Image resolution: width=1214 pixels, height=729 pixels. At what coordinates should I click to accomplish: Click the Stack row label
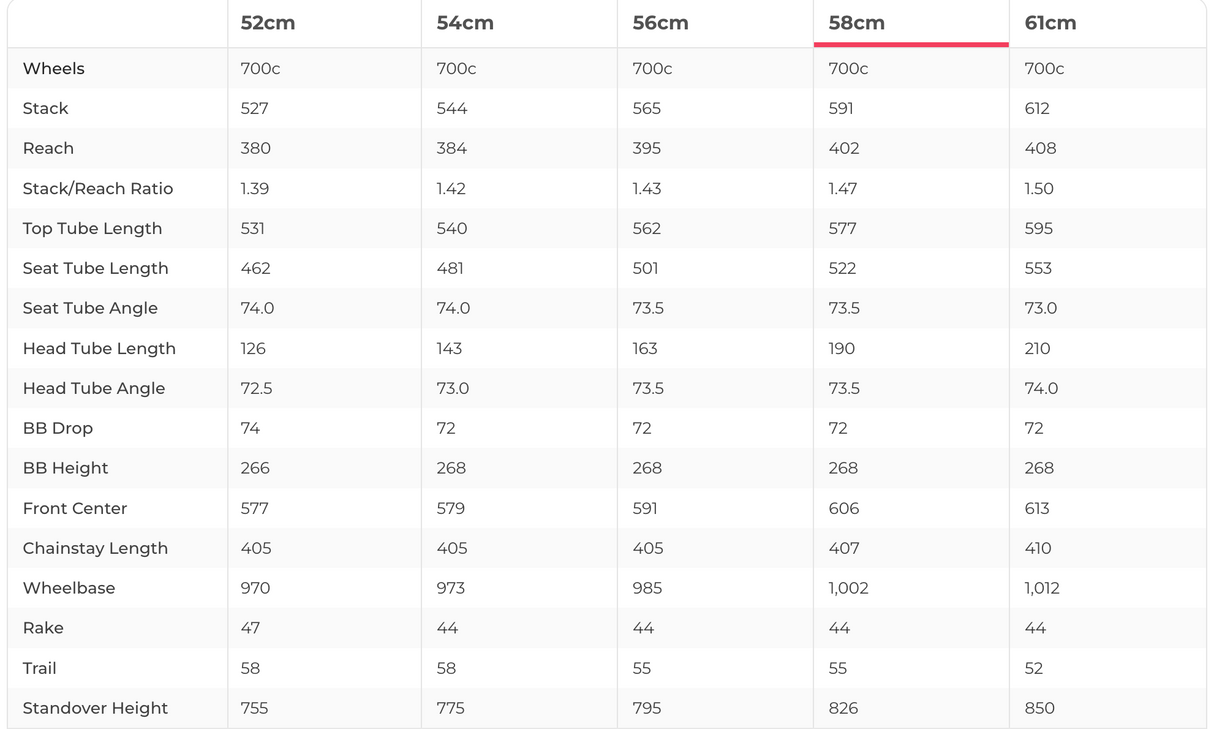[46, 108]
